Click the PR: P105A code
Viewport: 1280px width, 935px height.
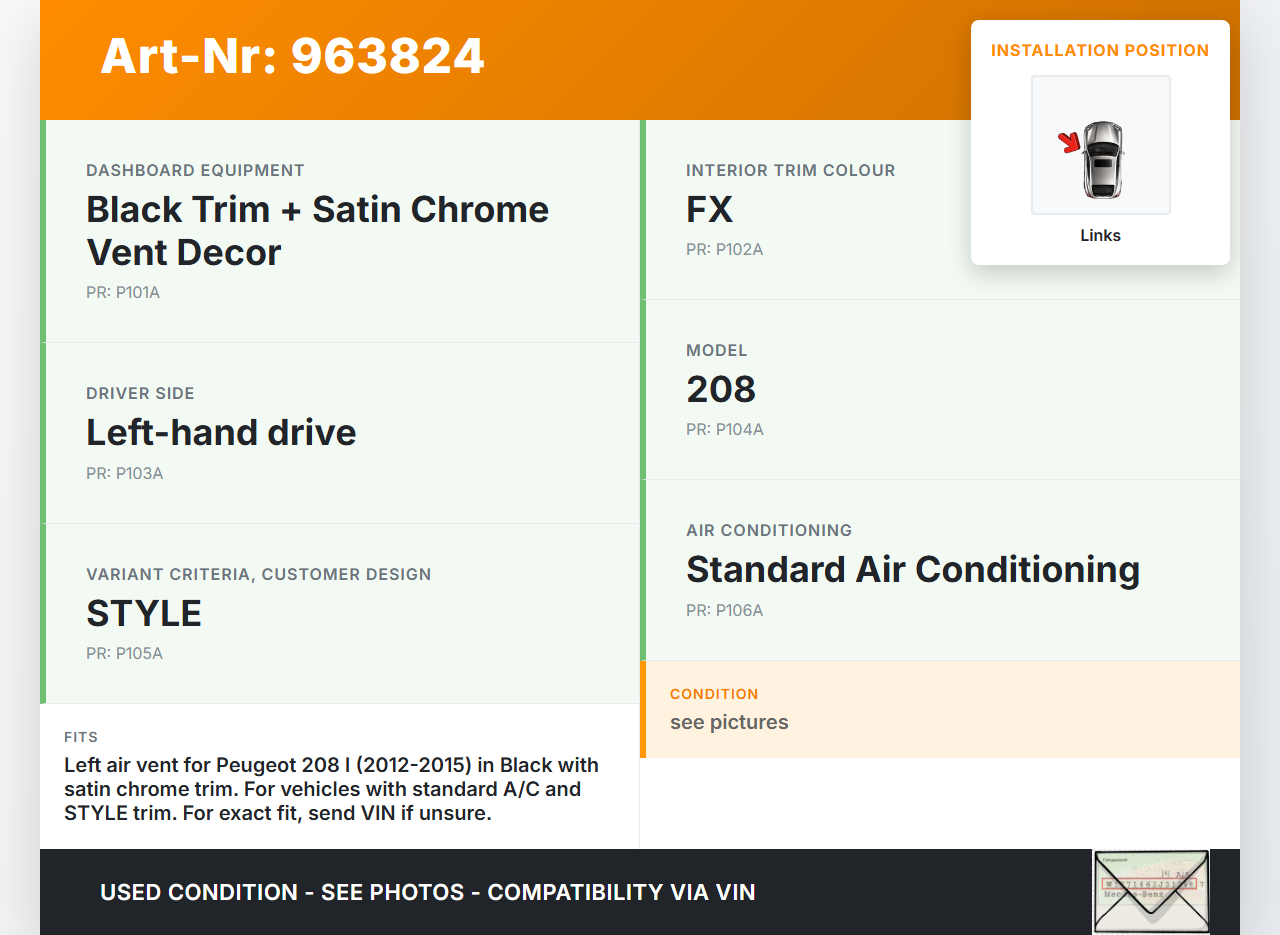click(124, 654)
